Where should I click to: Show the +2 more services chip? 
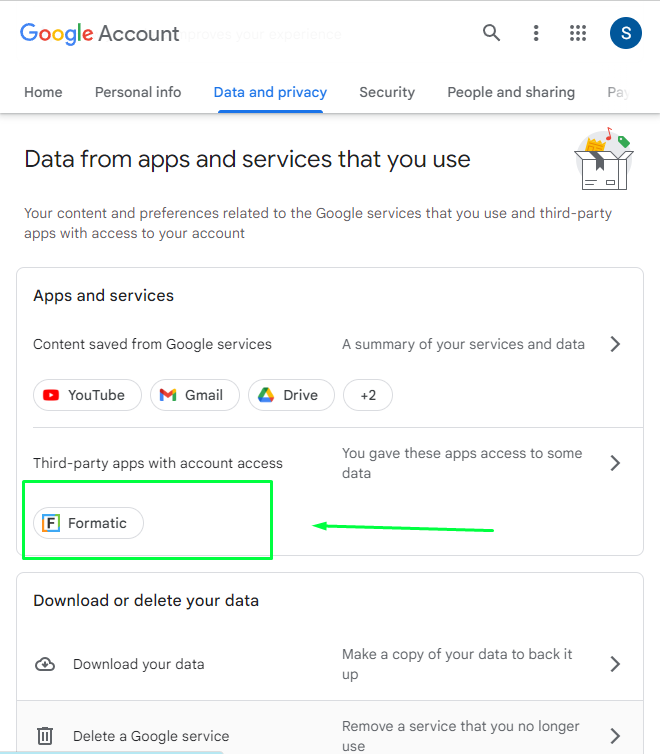pos(368,395)
